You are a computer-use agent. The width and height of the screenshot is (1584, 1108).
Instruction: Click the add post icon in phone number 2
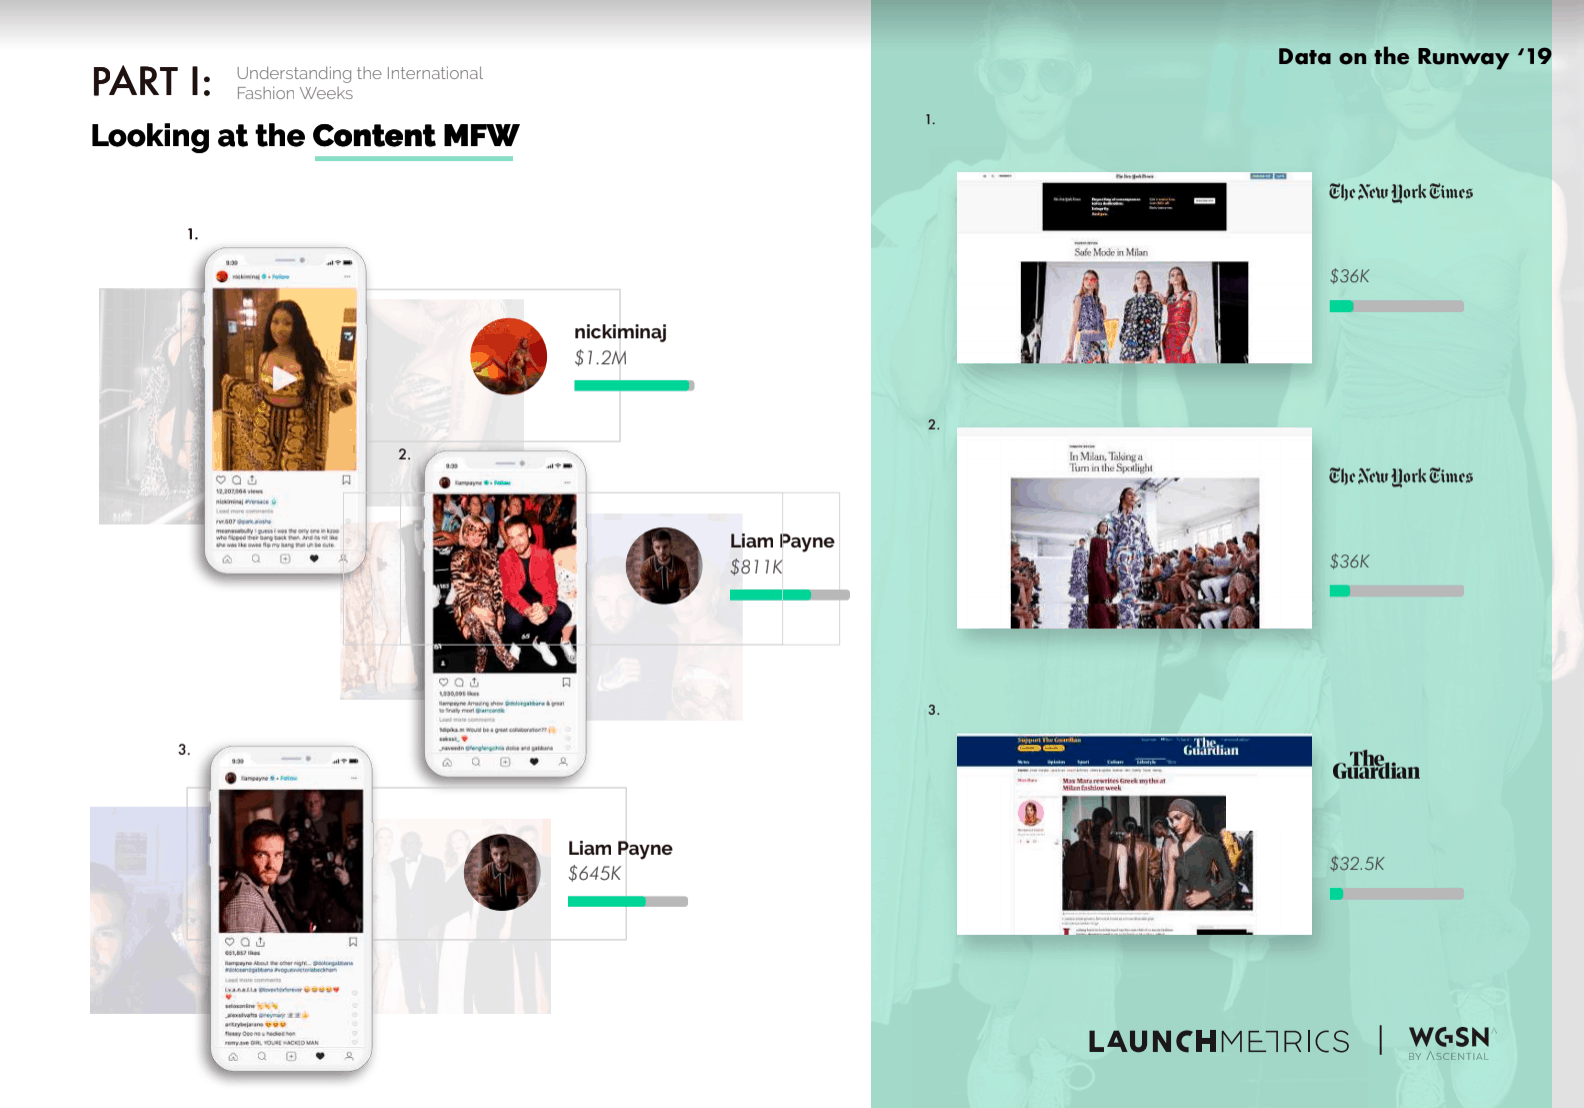point(505,762)
